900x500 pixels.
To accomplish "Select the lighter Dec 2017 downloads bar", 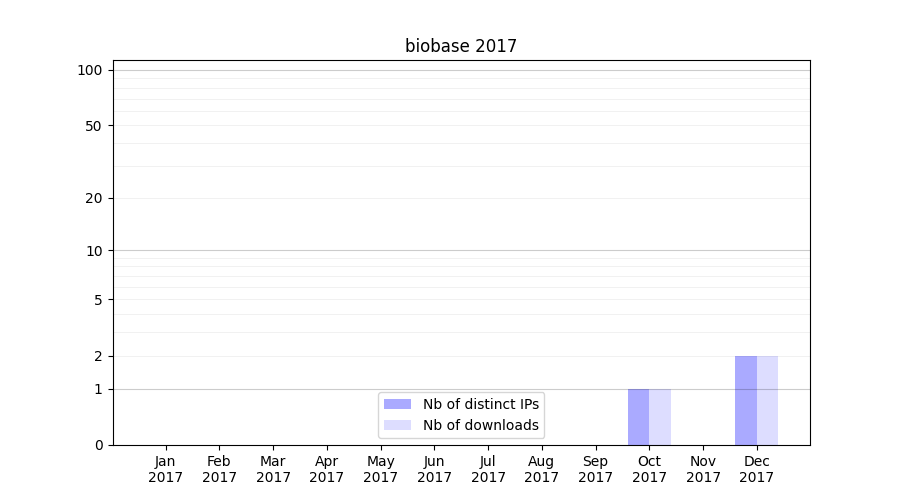I will [767, 400].
